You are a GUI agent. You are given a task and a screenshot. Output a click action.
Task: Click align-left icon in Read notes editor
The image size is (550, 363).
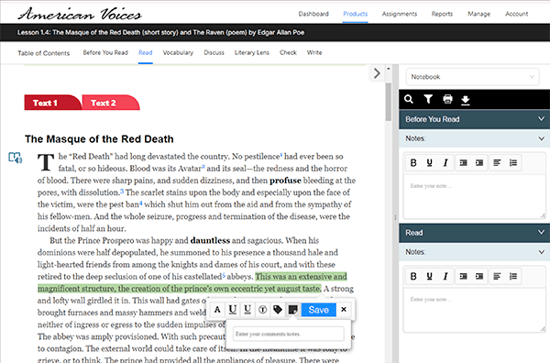497,276
